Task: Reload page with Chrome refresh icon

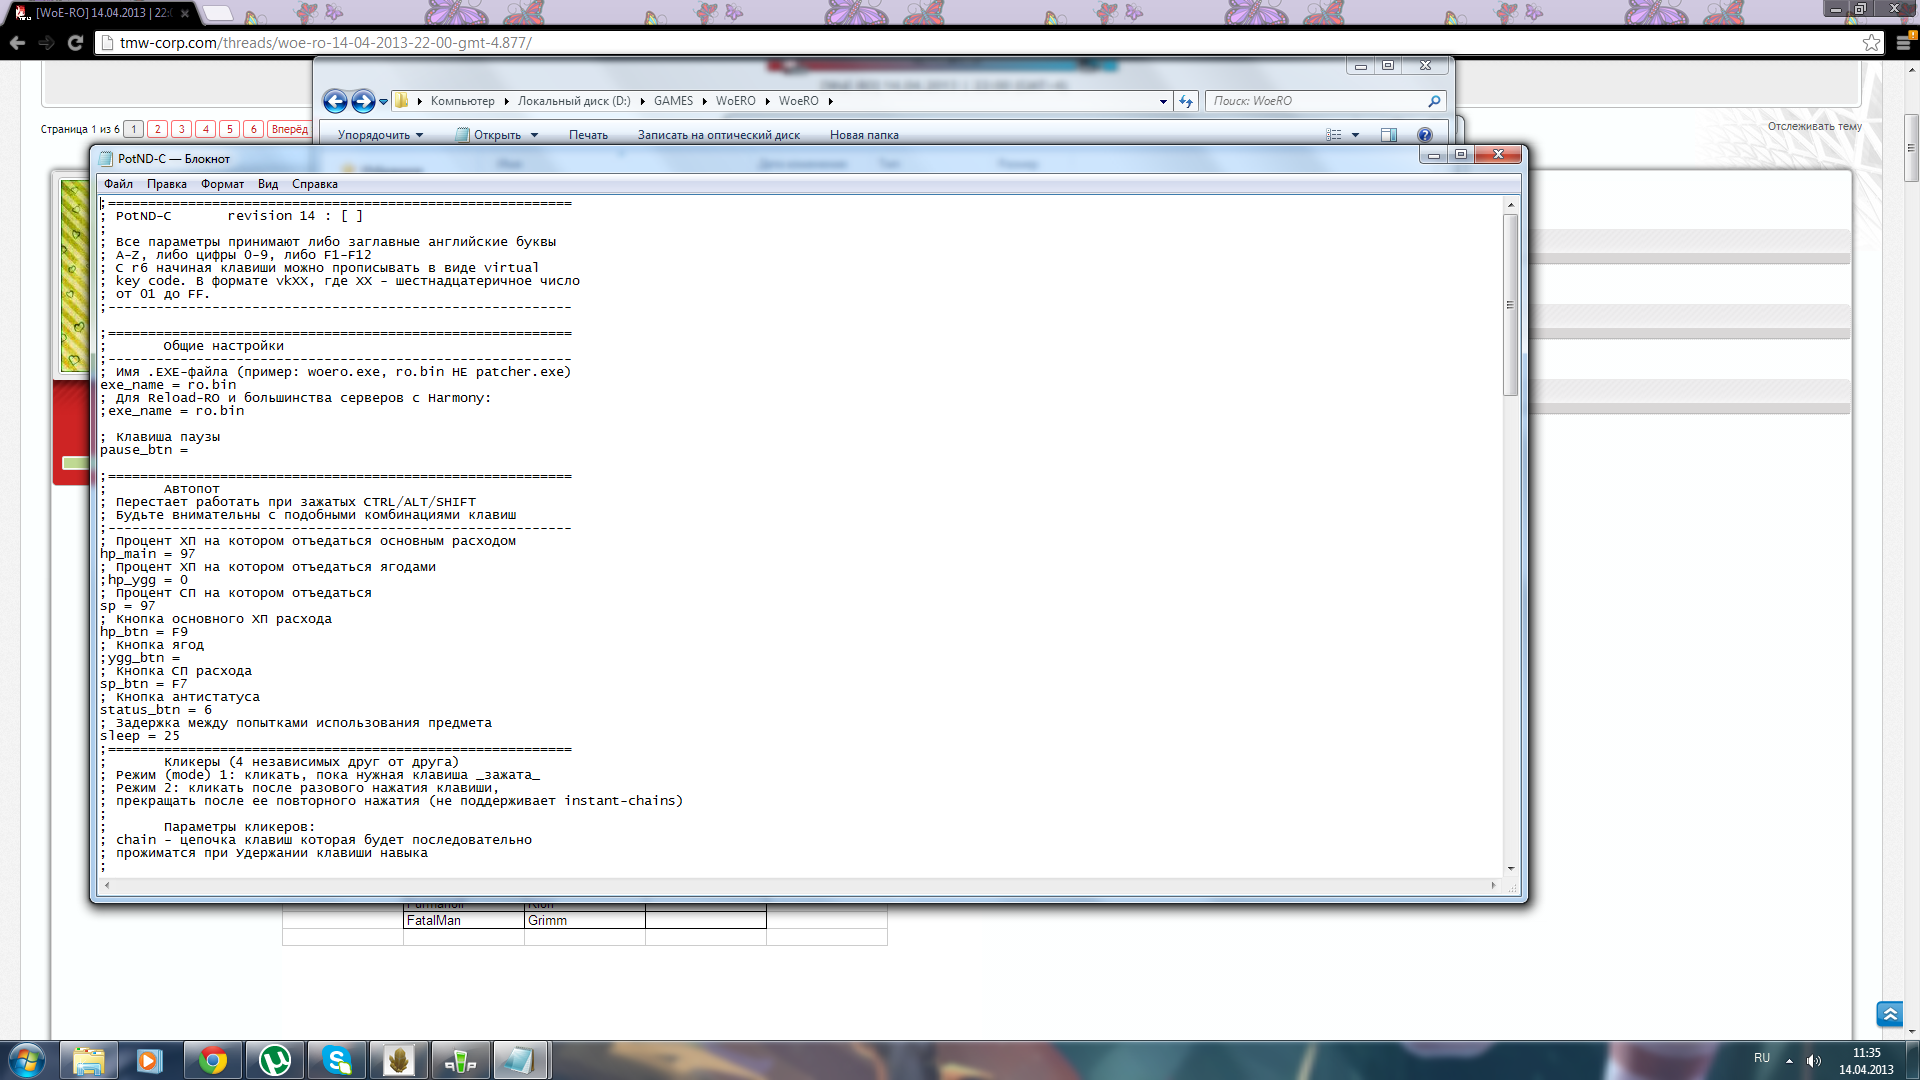Action: click(75, 43)
